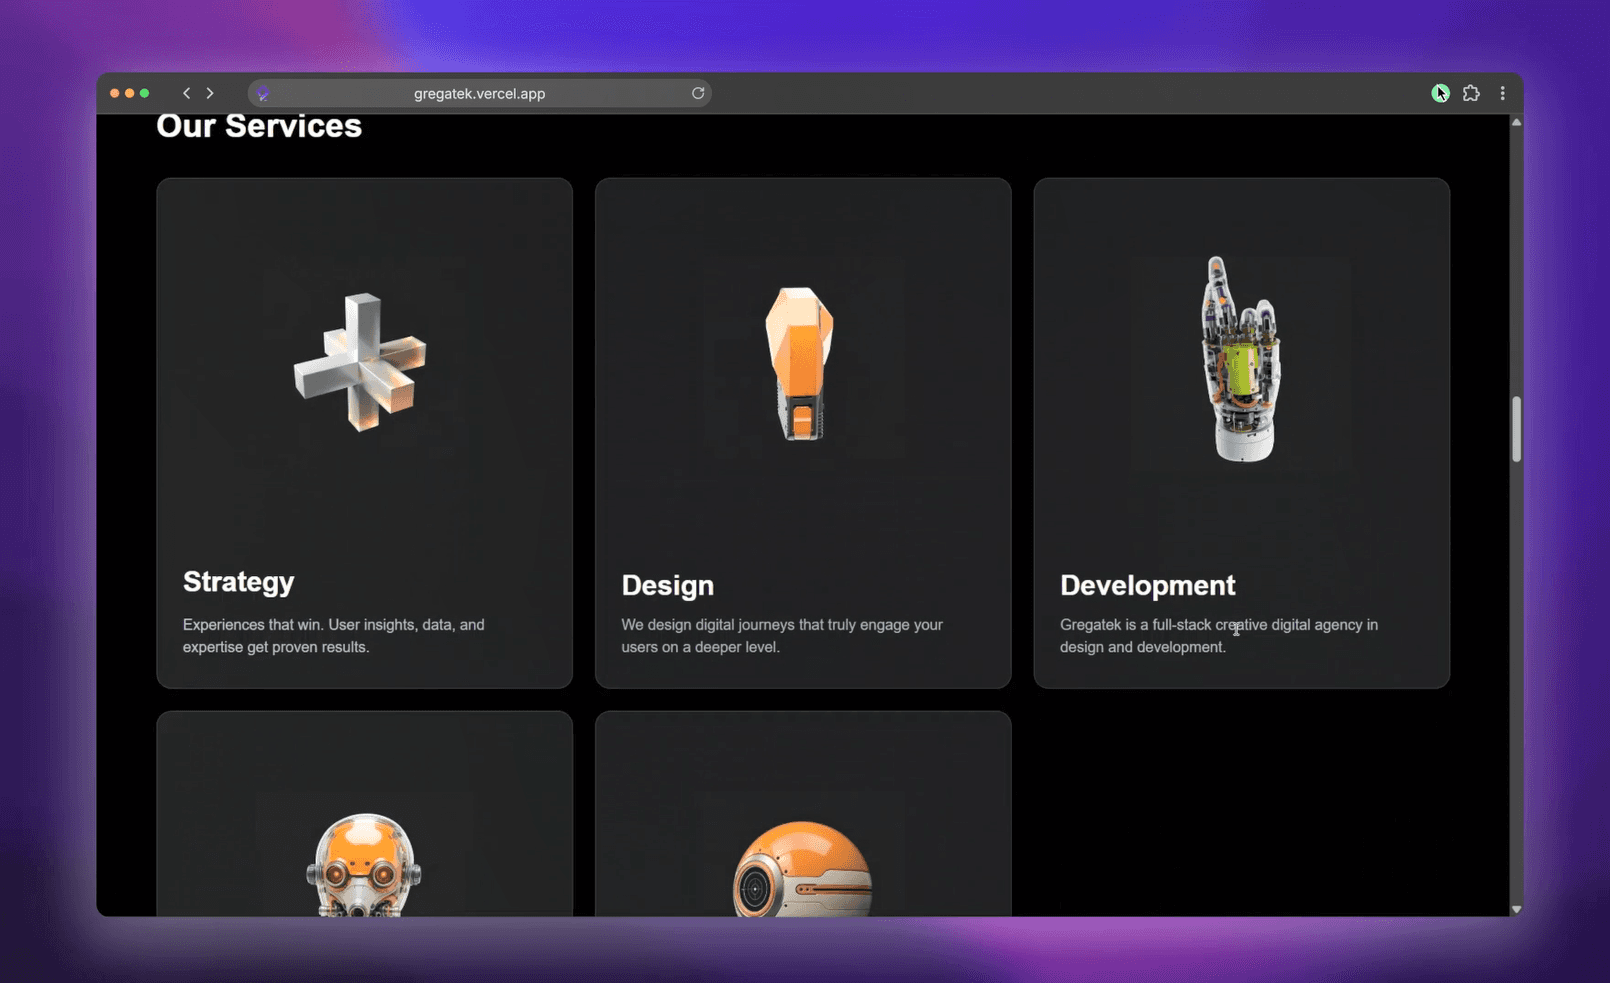
Task: Open the extensions puzzle icon
Action: [1471, 93]
